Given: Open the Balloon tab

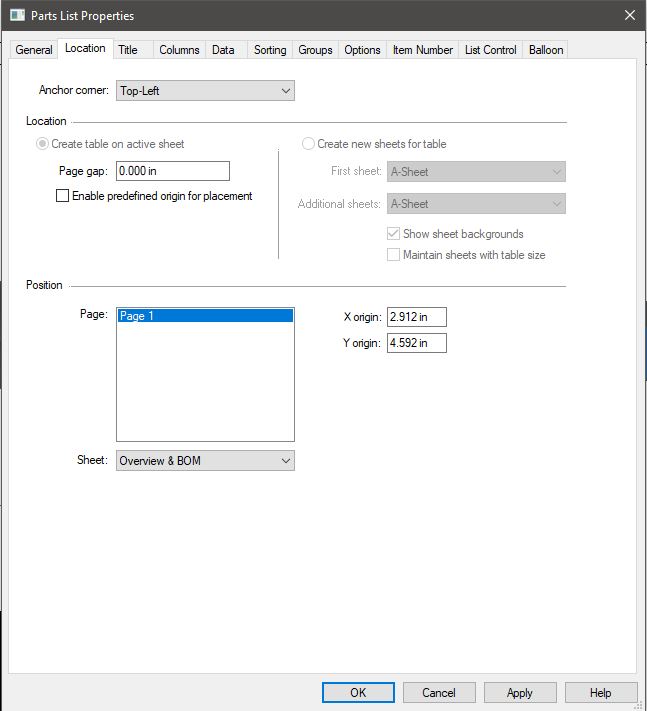Looking at the screenshot, I should 546,50.
